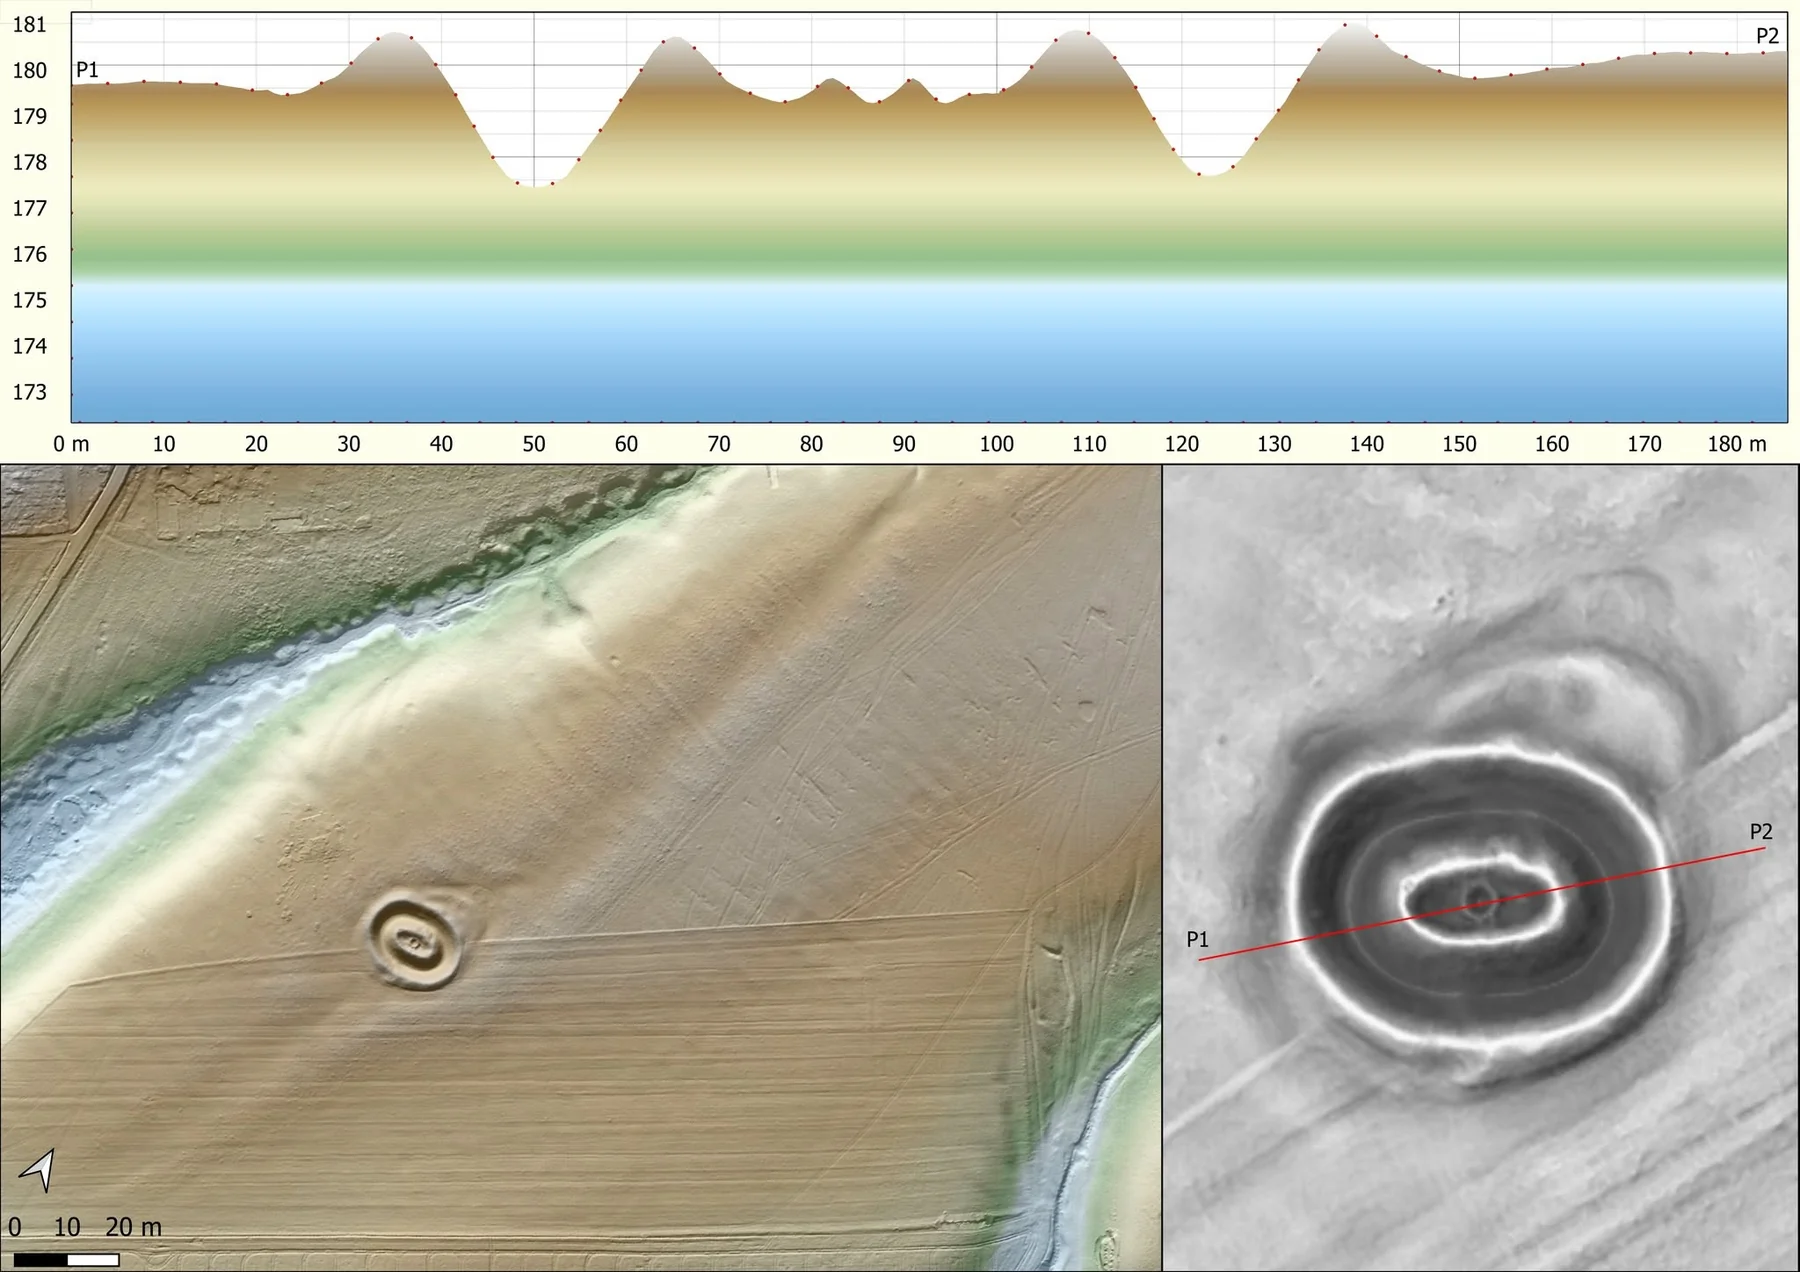Click the 173 elevation axis value
The width and height of the screenshot is (1800, 1272).
[x=30, y=392]
